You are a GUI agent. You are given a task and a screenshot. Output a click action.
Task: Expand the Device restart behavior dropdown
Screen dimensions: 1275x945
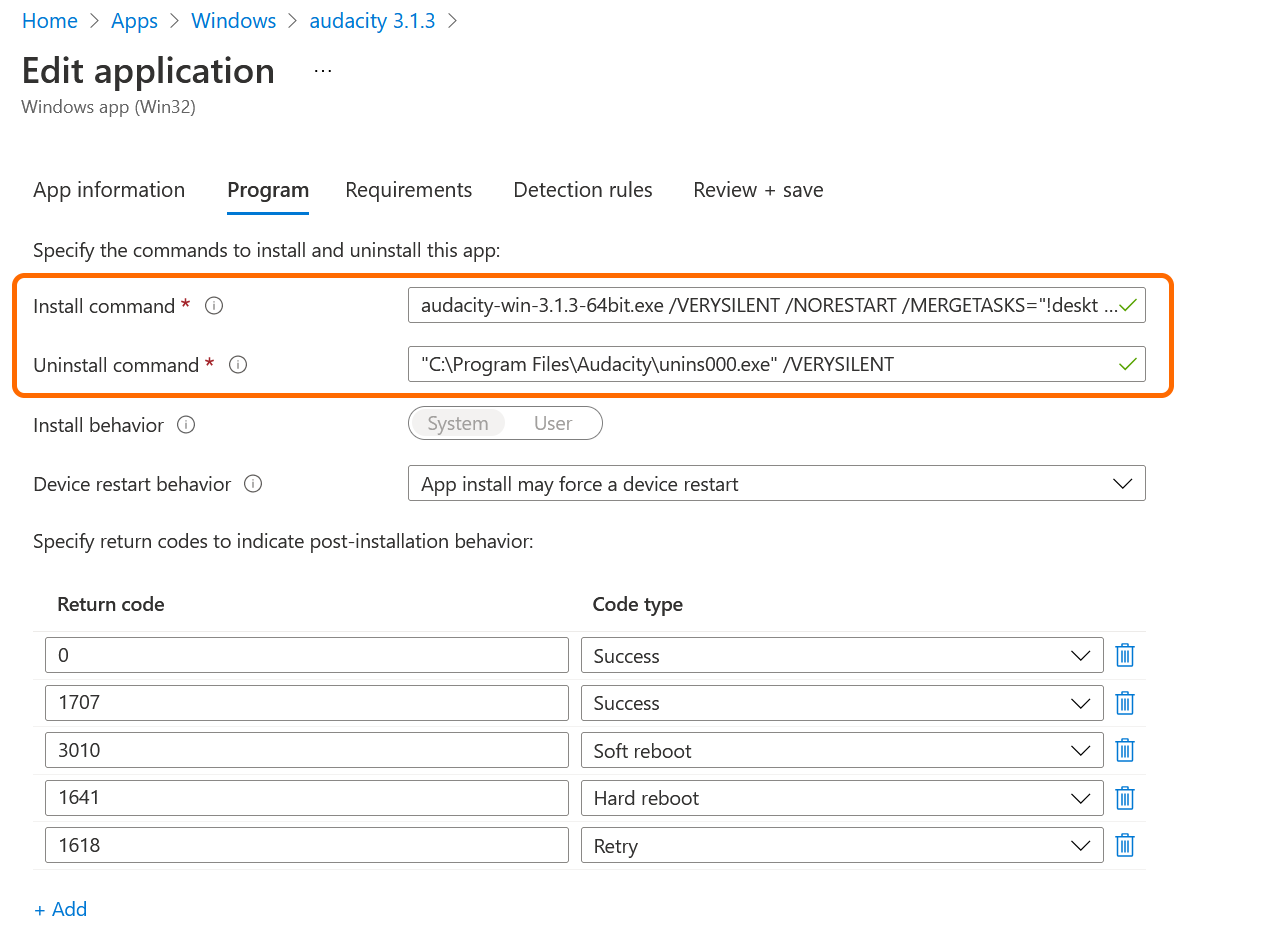pos(776,484)
